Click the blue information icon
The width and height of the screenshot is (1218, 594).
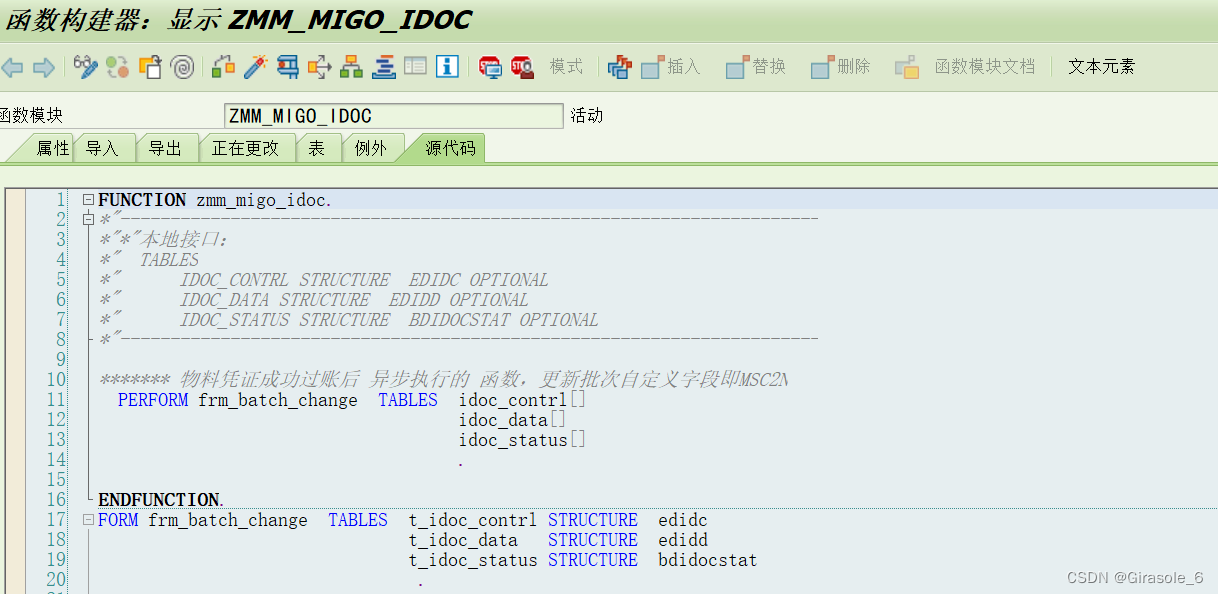click(x=446, y=67)
